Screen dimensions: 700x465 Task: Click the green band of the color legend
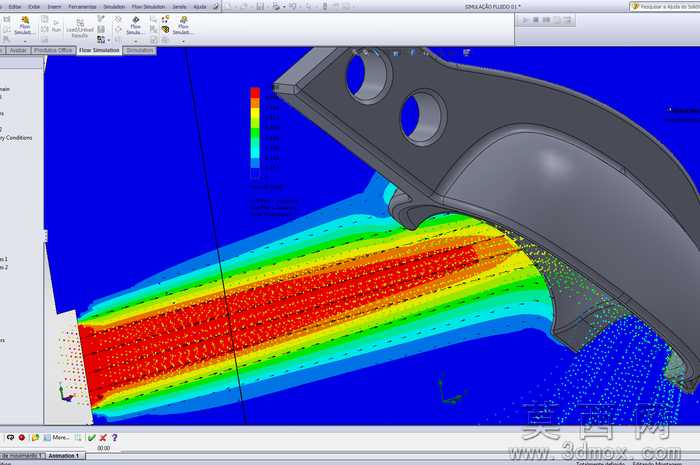(255, 133)
